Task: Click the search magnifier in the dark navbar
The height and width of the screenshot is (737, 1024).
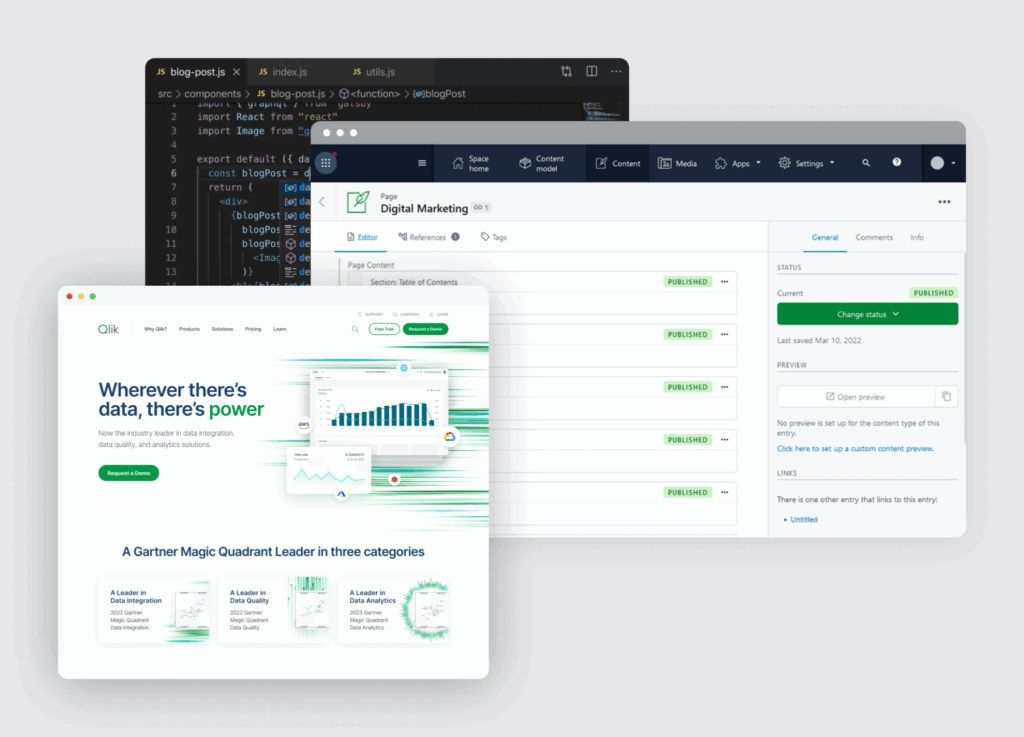Action: point(866,163)
